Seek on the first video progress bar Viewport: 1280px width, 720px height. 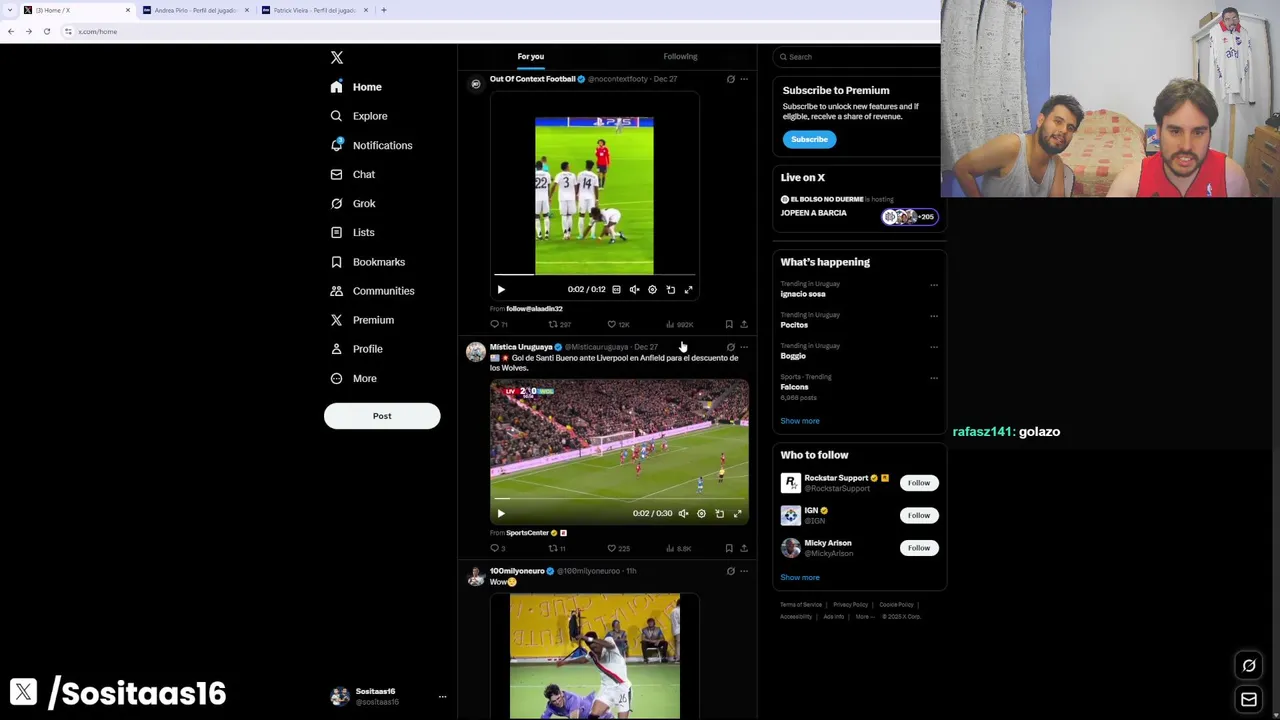tap(594, 274)
